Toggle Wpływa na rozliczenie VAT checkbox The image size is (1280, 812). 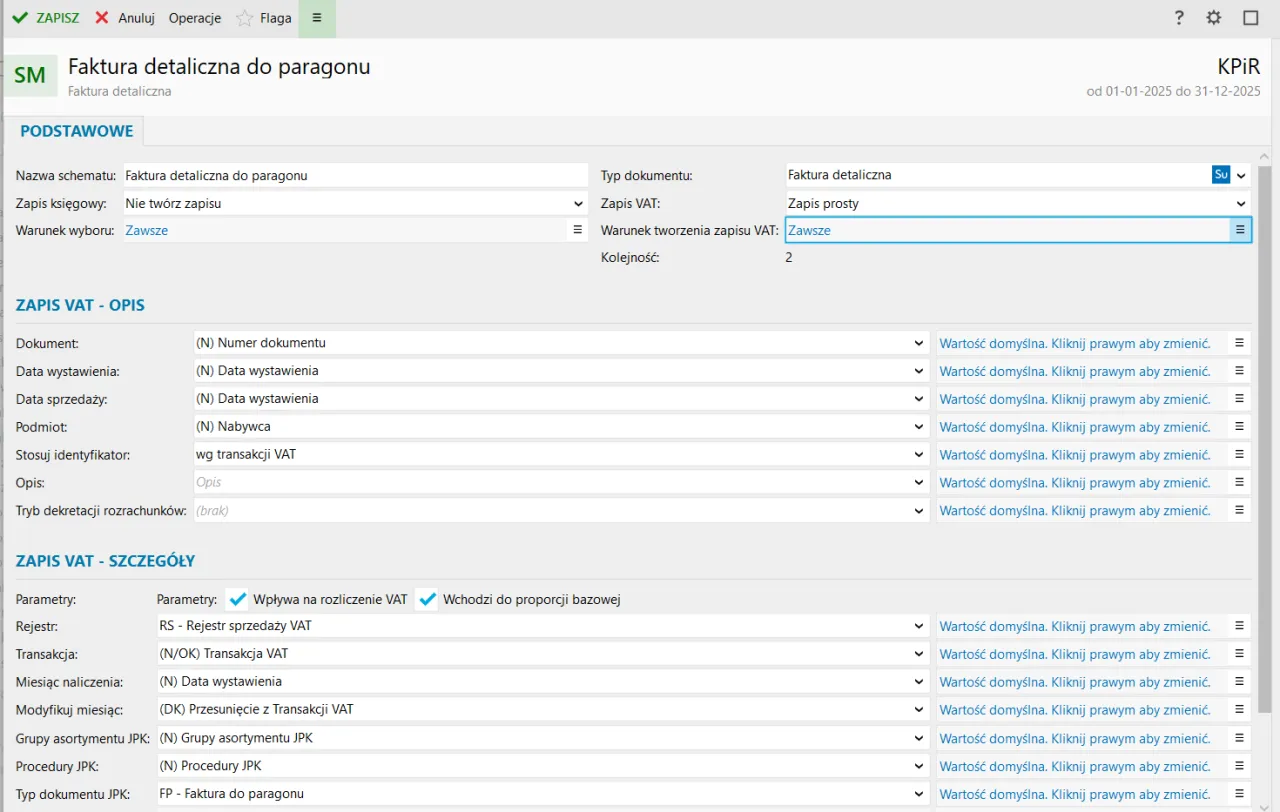point(238,600)
